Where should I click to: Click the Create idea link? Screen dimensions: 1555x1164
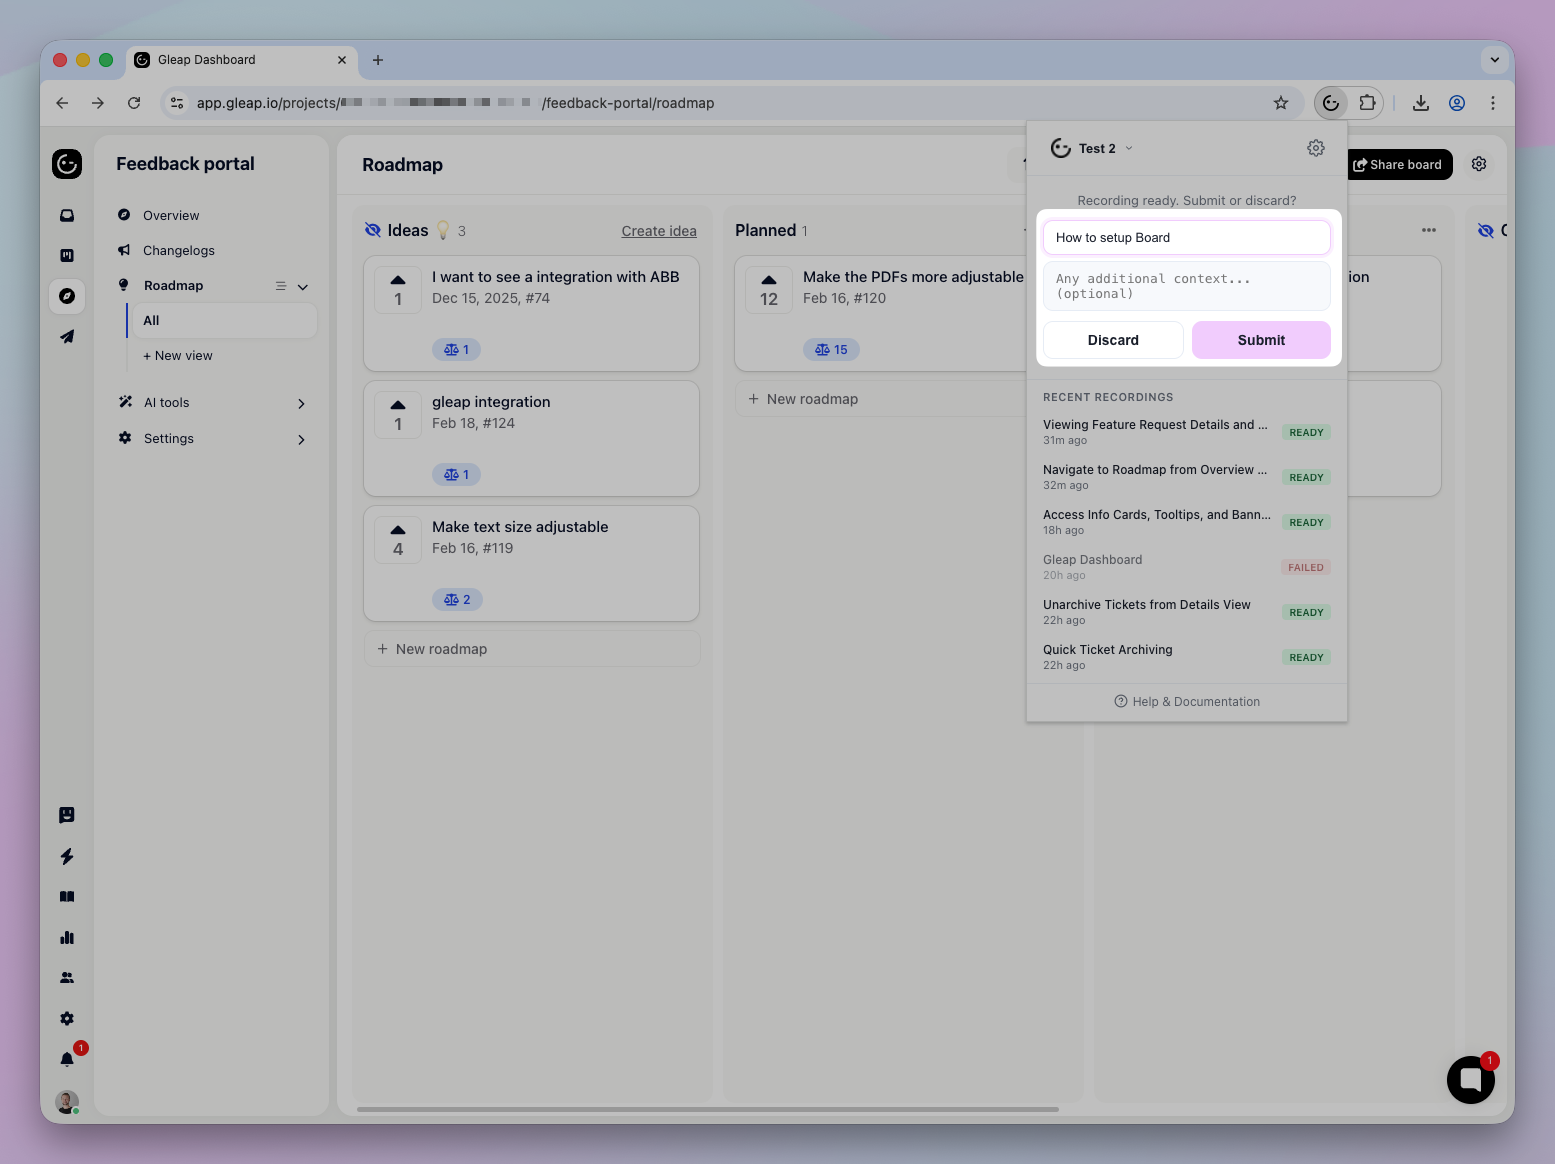coord(659,231)
